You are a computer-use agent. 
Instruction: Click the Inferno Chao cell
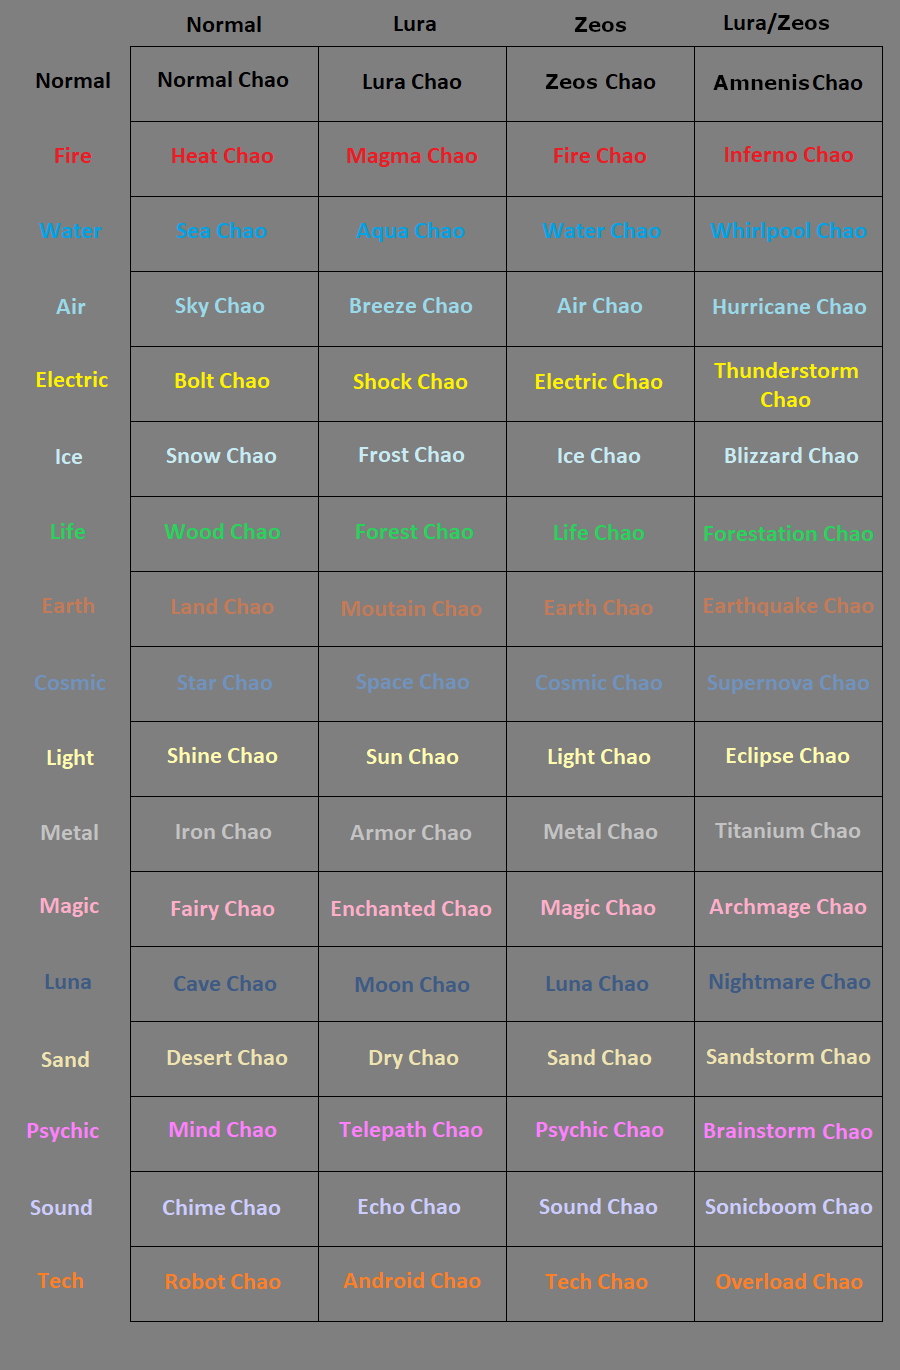(788, 159)
